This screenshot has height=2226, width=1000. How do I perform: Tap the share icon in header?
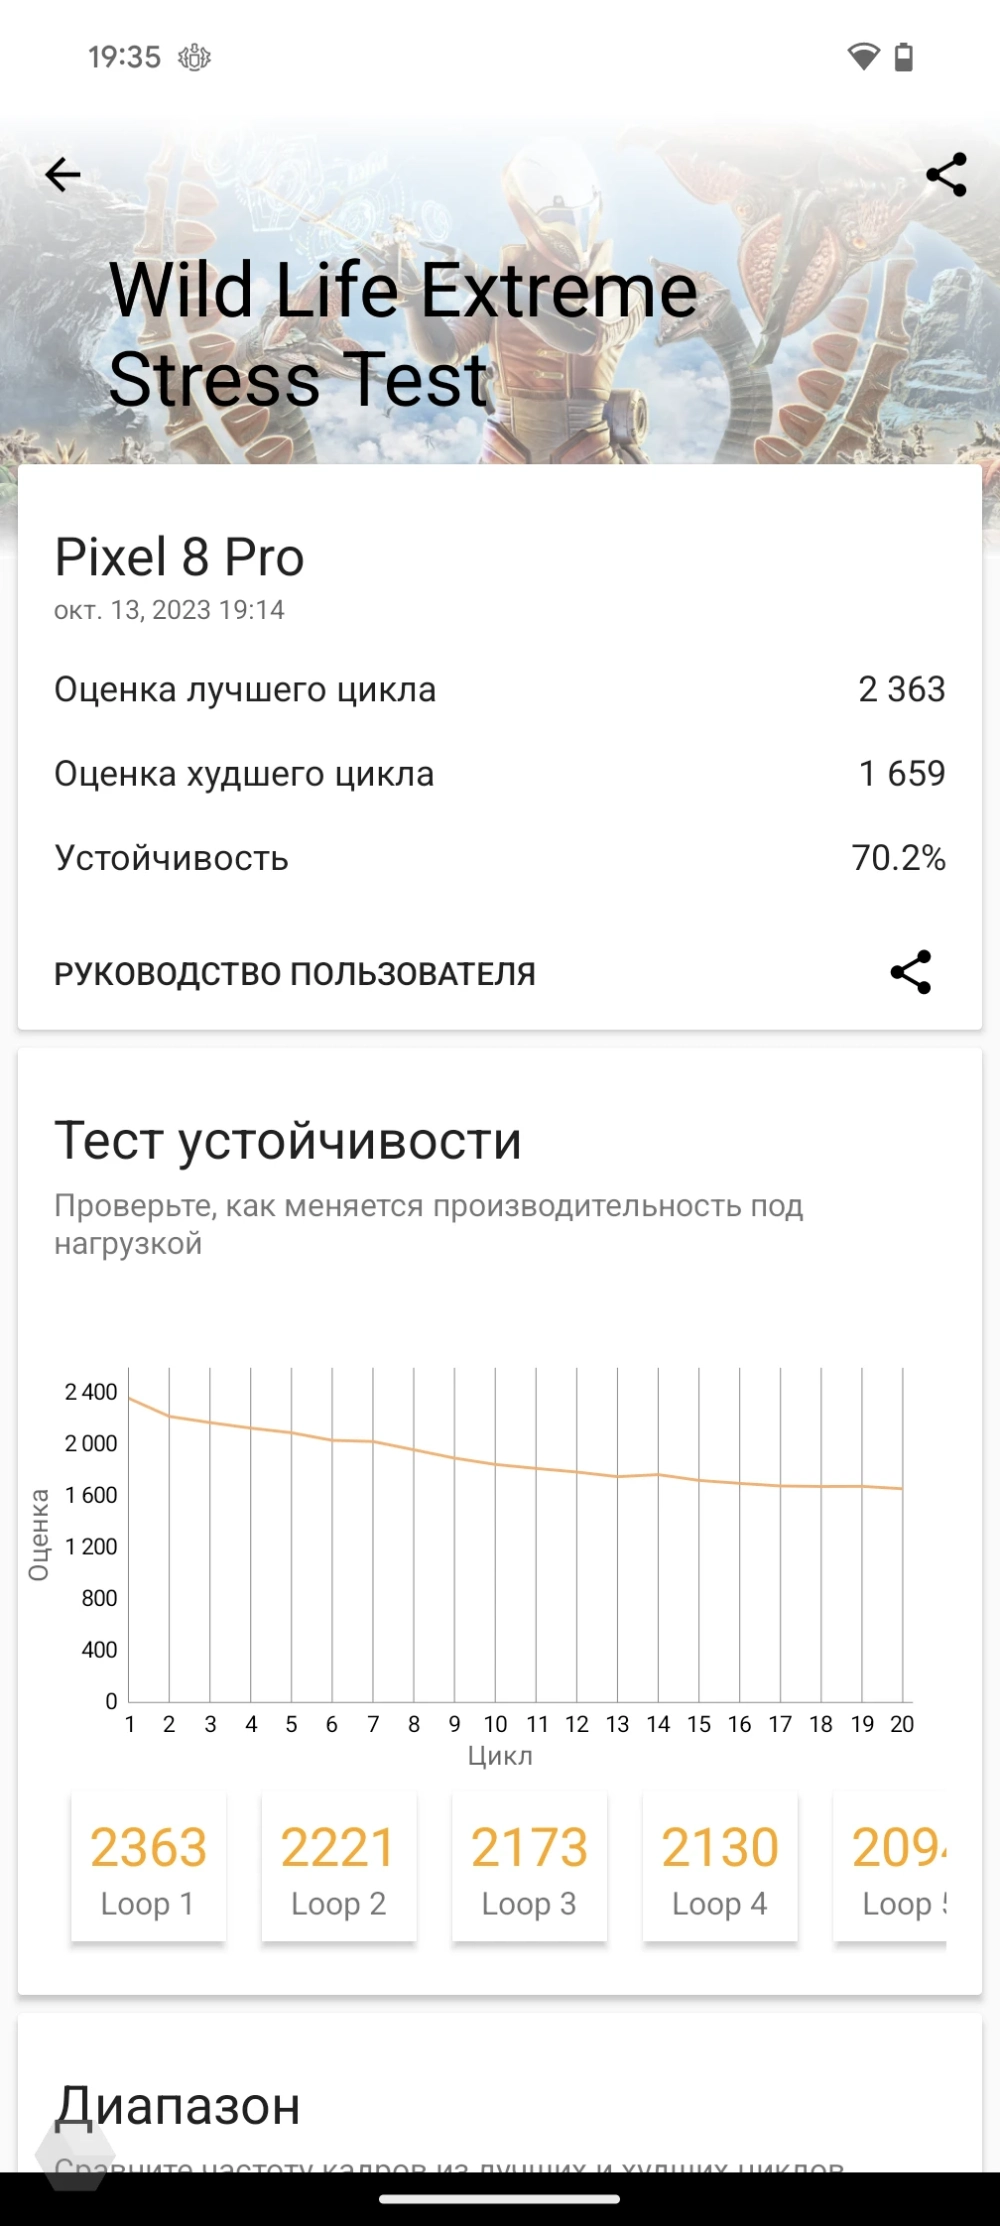(946, 175)
